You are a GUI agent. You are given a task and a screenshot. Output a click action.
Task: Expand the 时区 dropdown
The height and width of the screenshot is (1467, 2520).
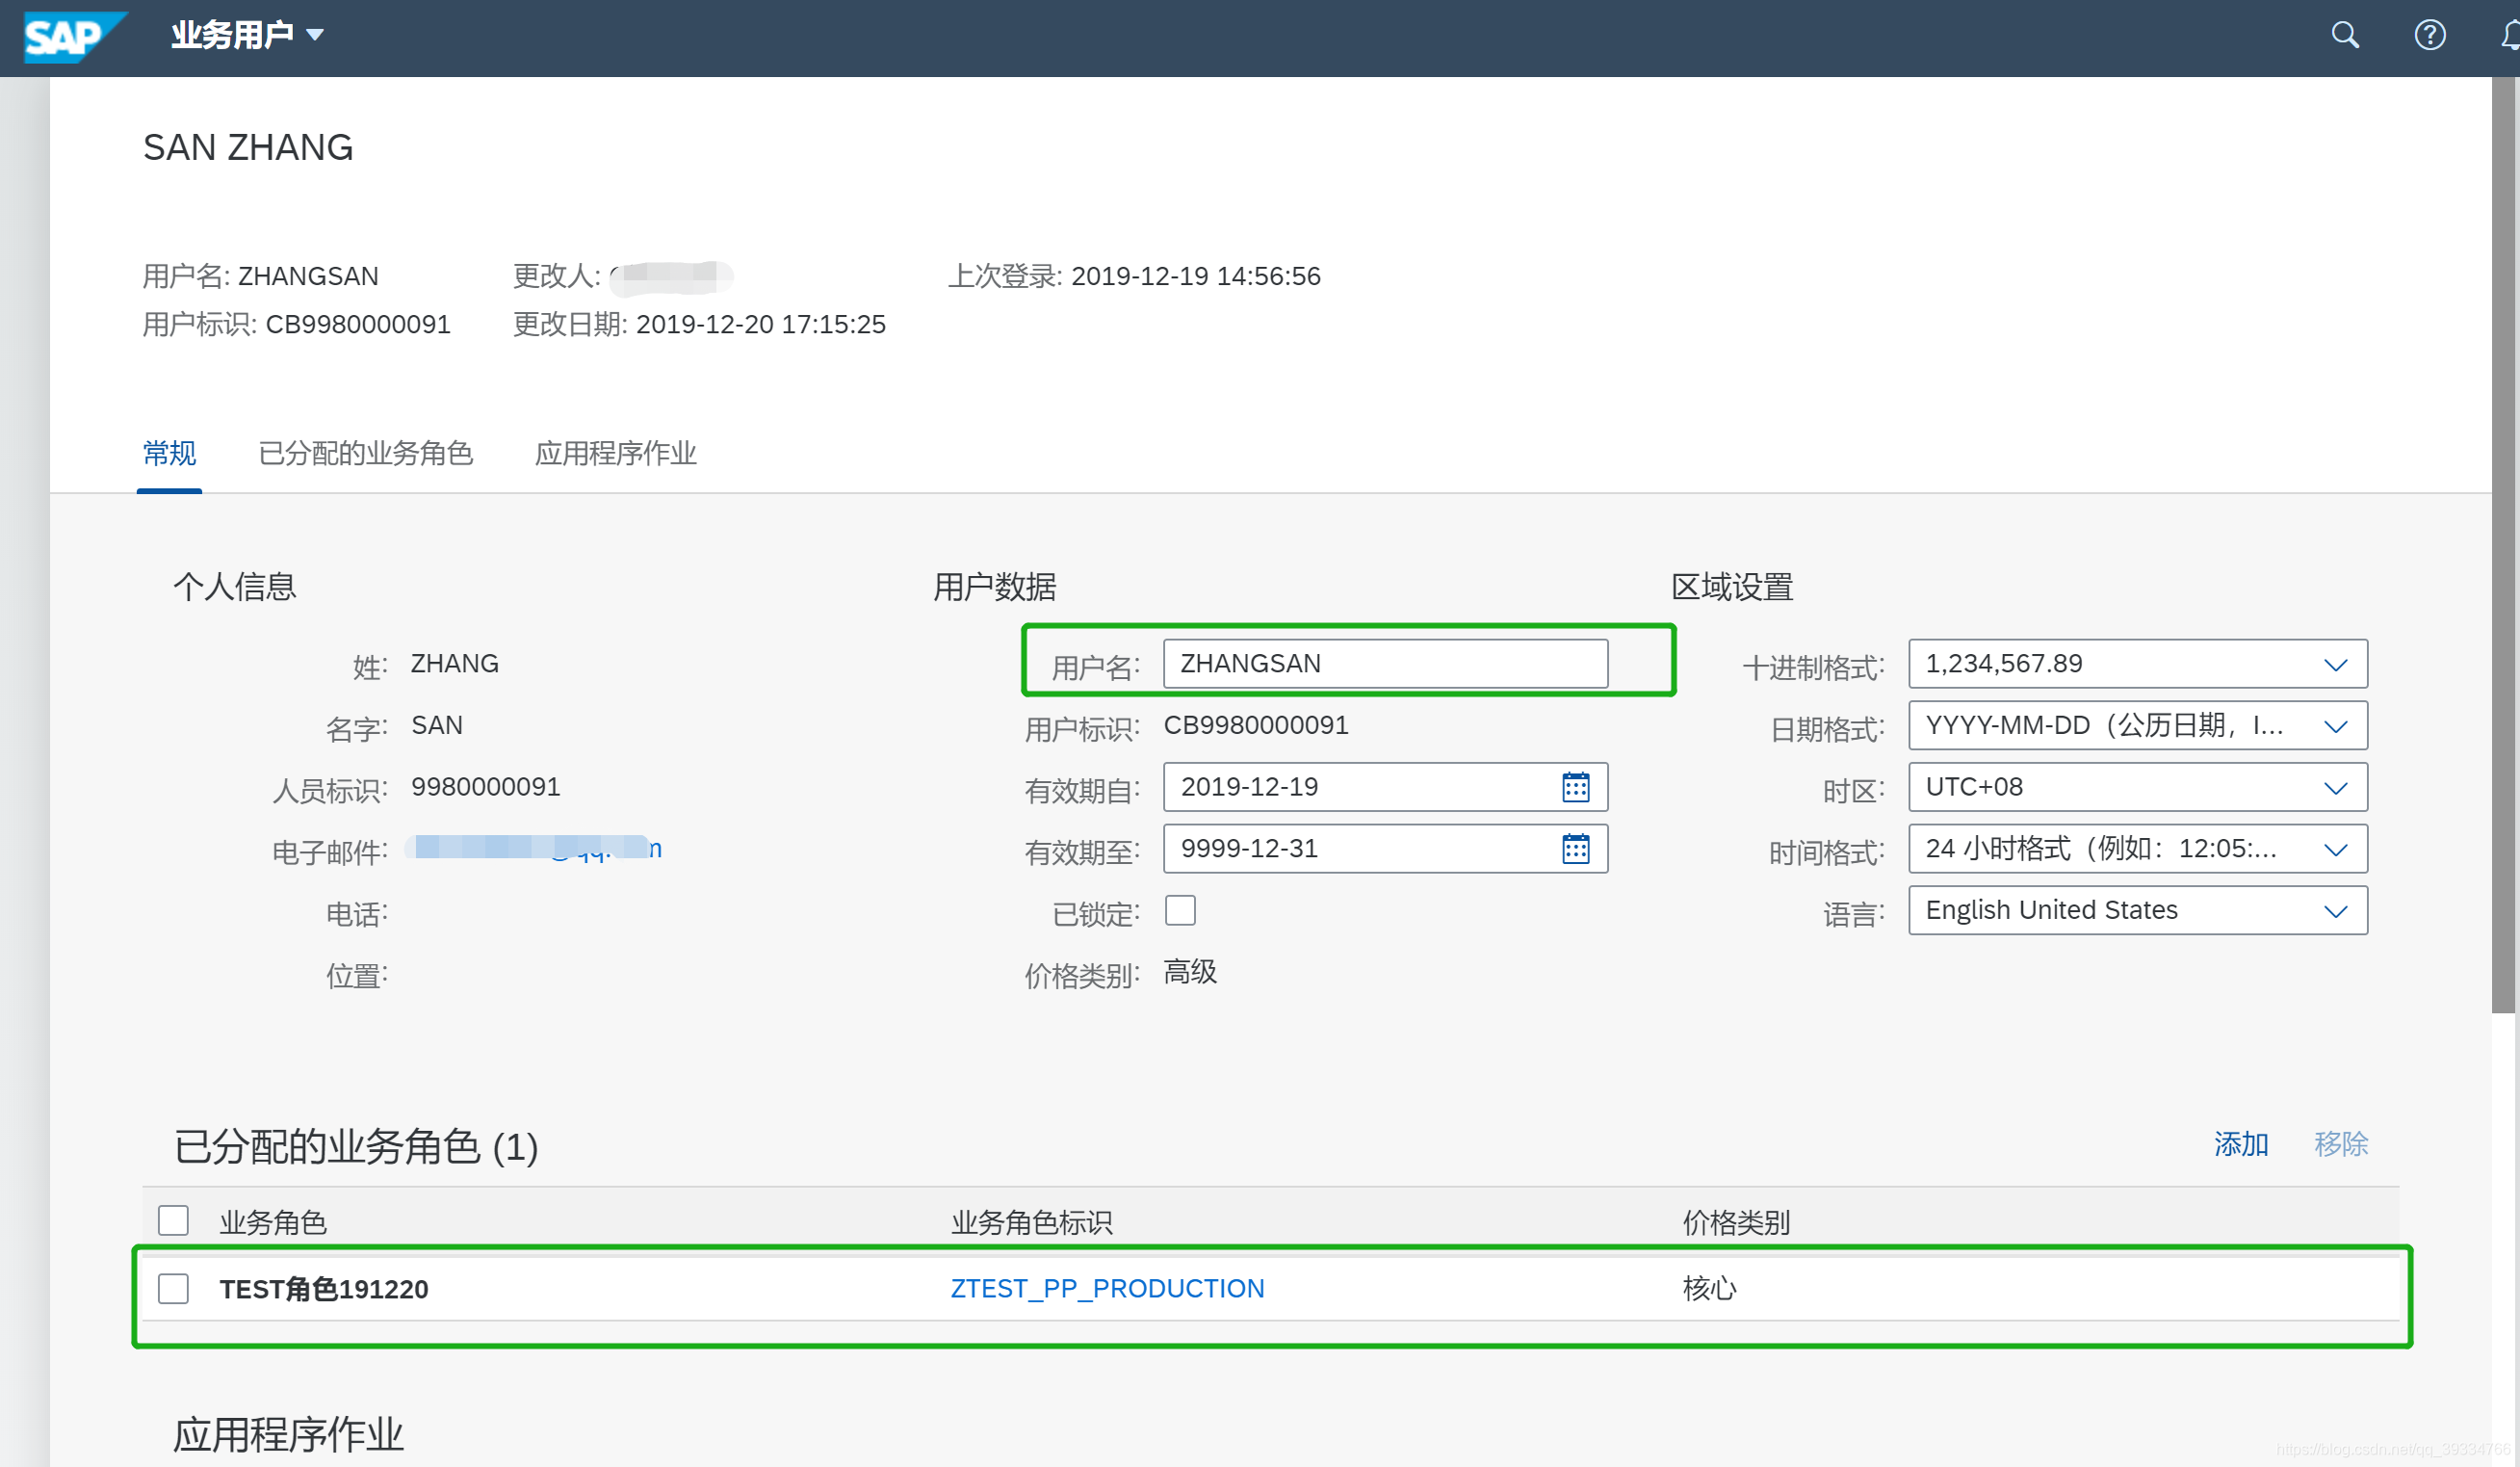(x=2337, y=786)
